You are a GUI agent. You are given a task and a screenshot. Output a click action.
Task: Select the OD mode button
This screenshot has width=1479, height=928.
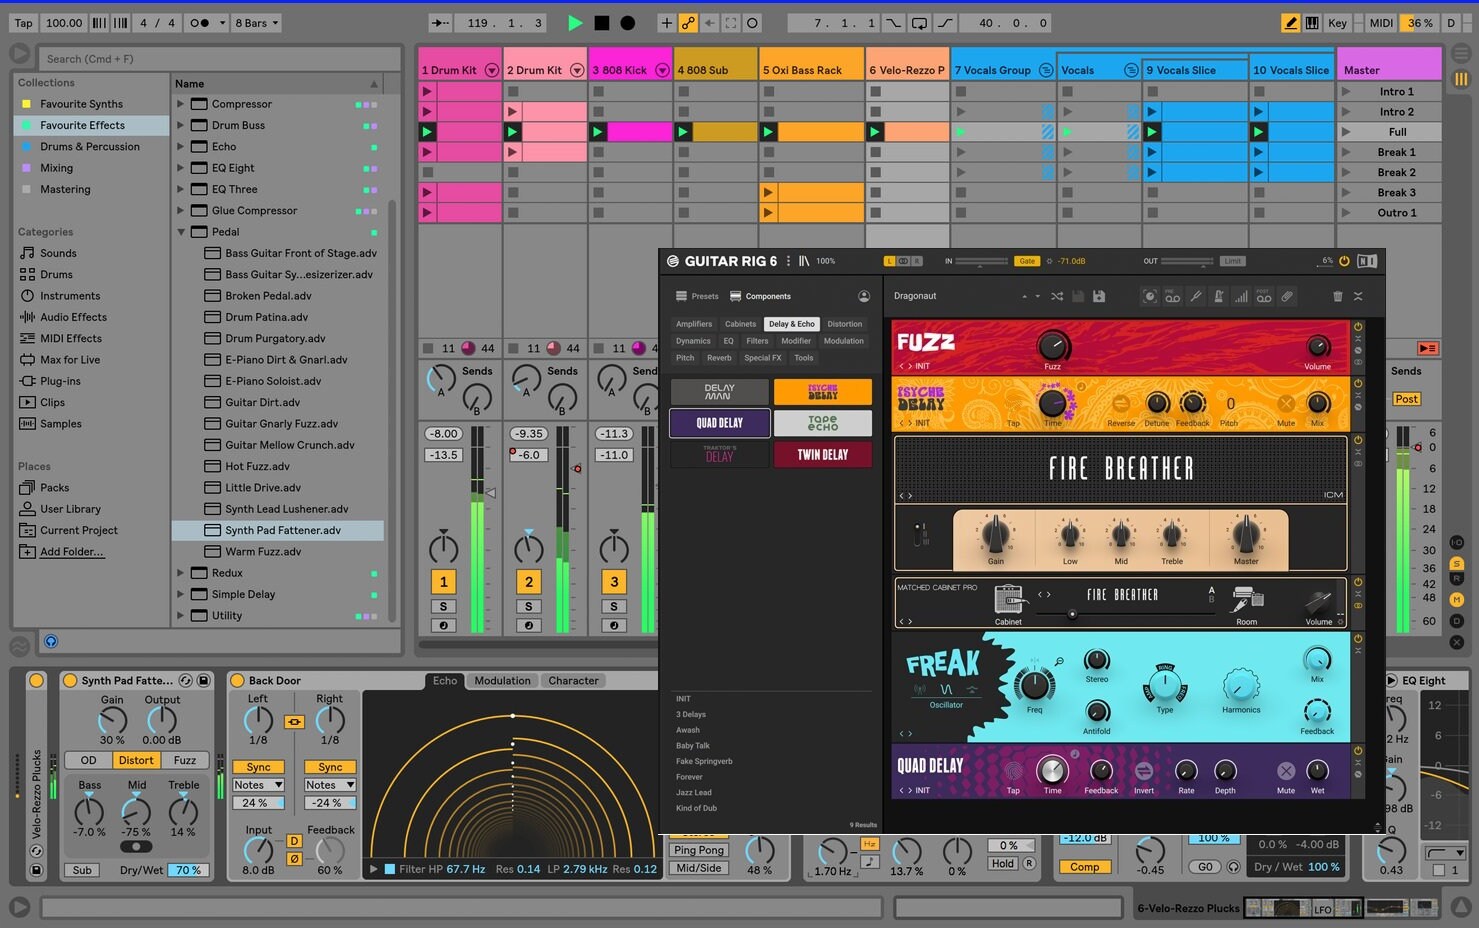(x=88, y=760)
